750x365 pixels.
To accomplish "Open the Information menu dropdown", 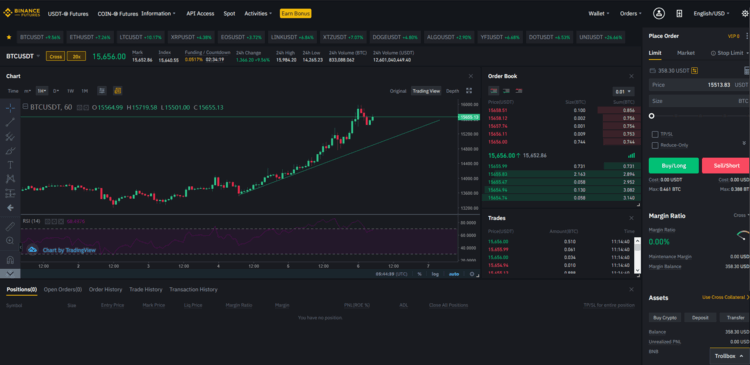I will (x=158, y=13).
